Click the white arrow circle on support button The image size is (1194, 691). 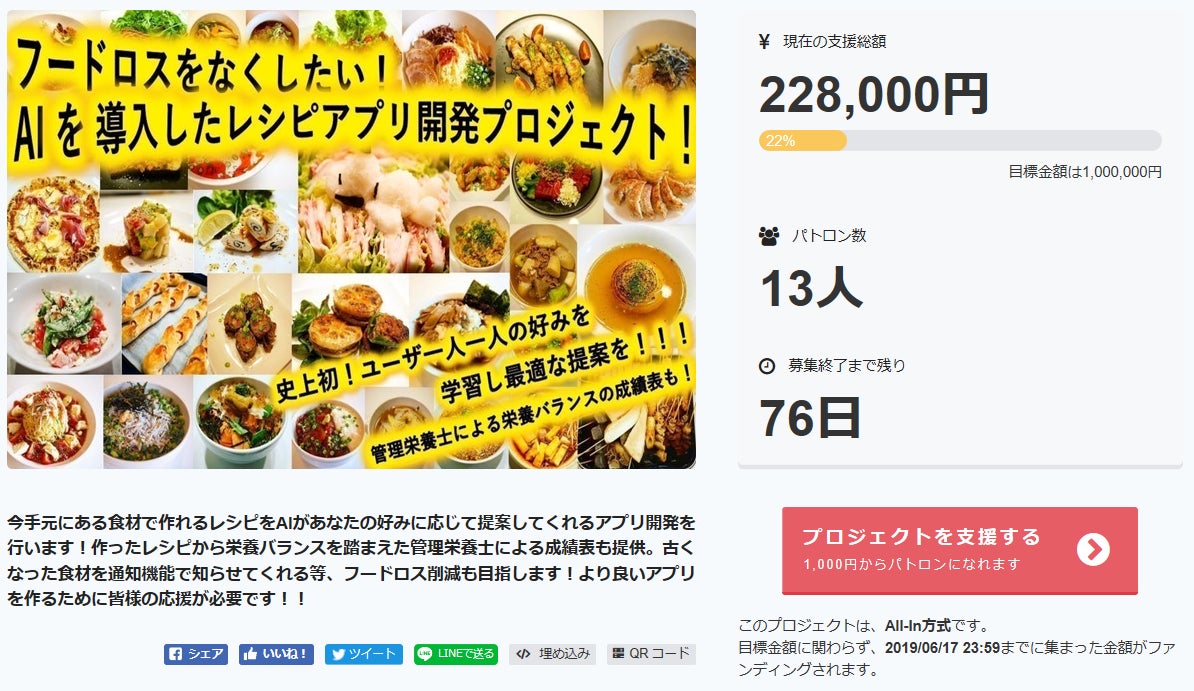click(x=1093, y=549)
